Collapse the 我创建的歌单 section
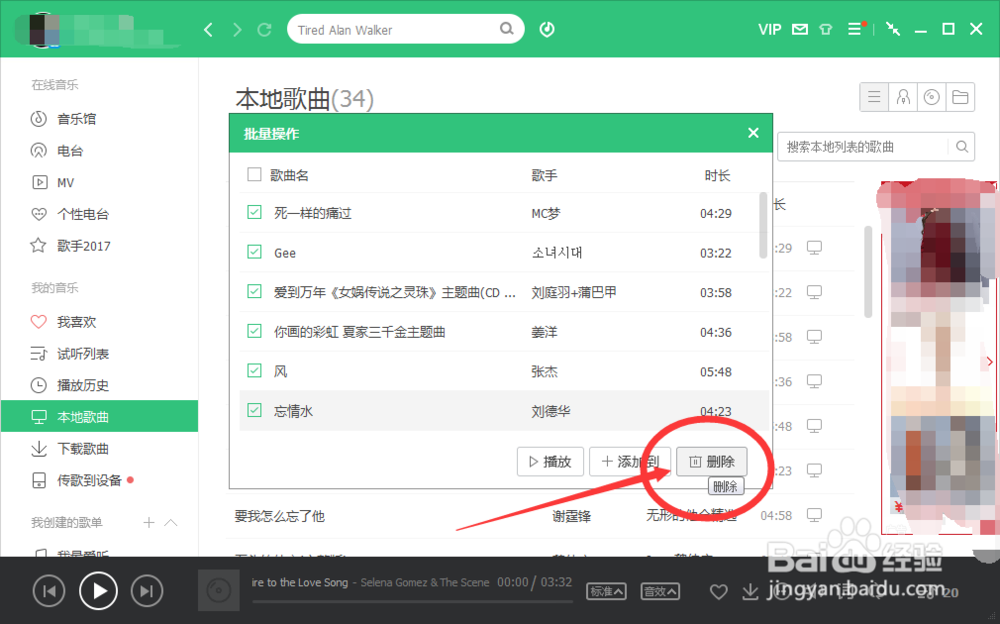This screenshot has height=624, width=1000. pyautogui.click(x=168, y=522)
